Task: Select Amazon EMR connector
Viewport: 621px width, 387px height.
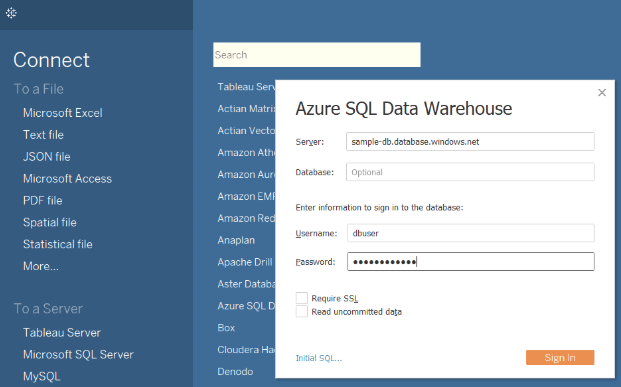Action: tap(246, 196)
